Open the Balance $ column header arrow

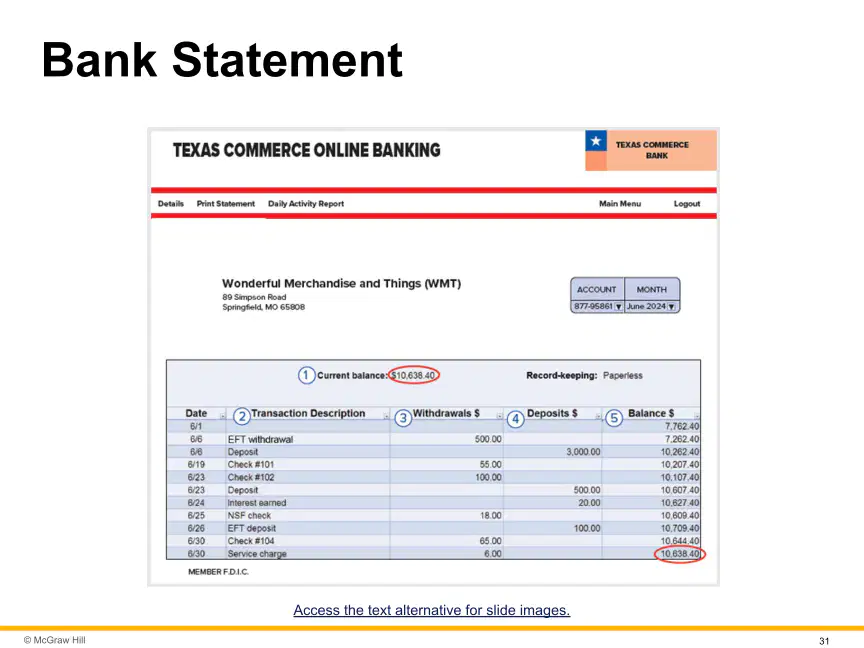click(696, 416)
